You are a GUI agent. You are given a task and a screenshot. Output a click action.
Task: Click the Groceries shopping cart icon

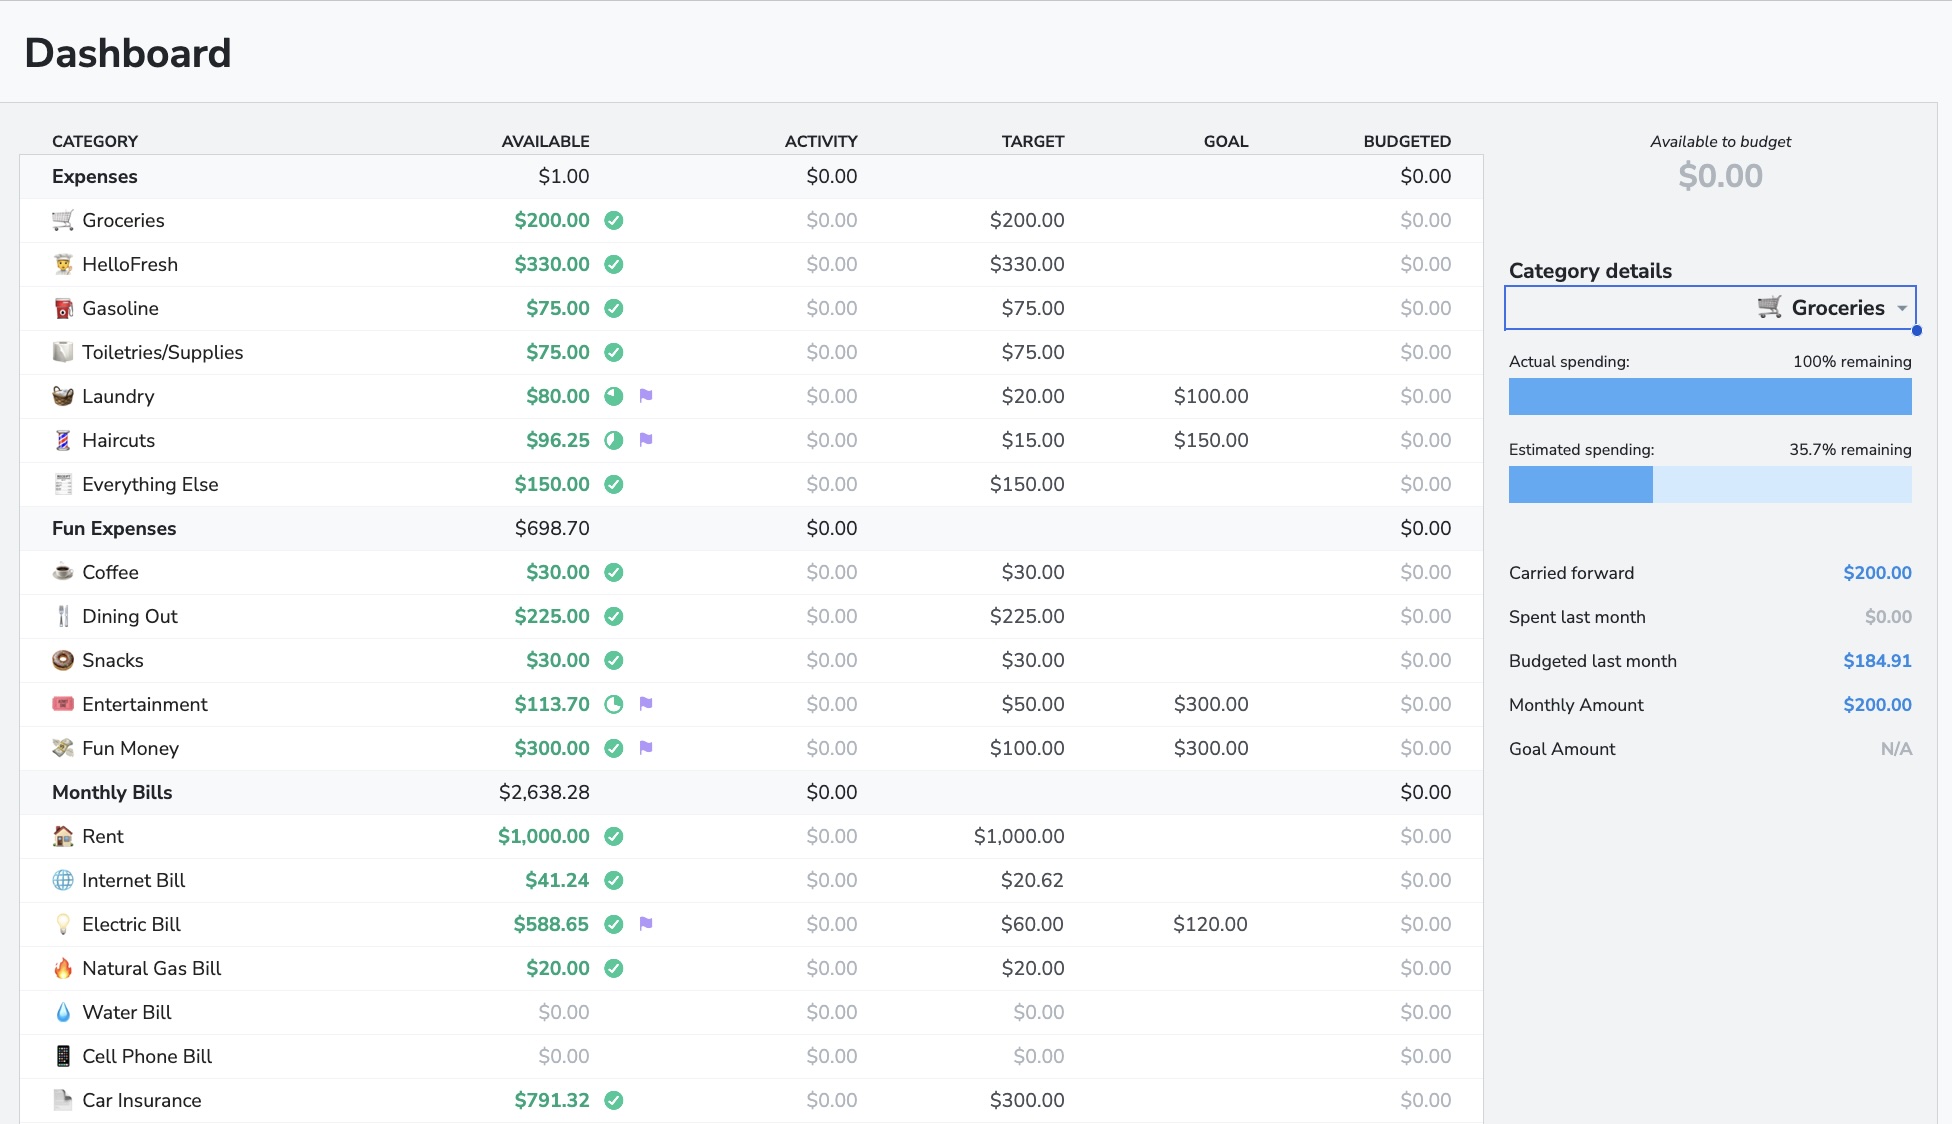tap(63, 220)
